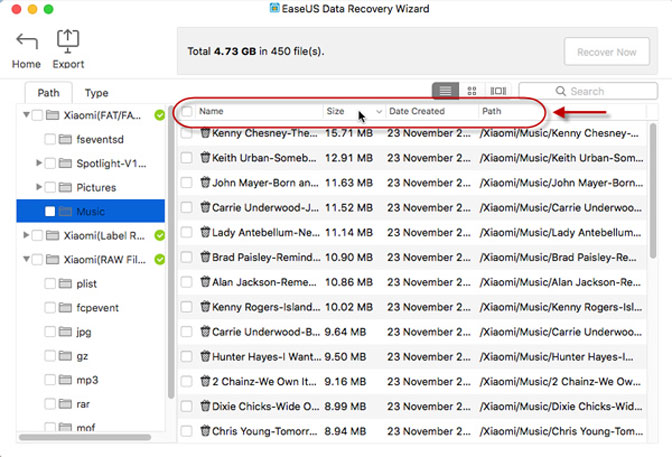The image size is (672, 457).
Task: Check the Carrie Underwood-J... file checkbox
Action: click(x=186, y=207)
